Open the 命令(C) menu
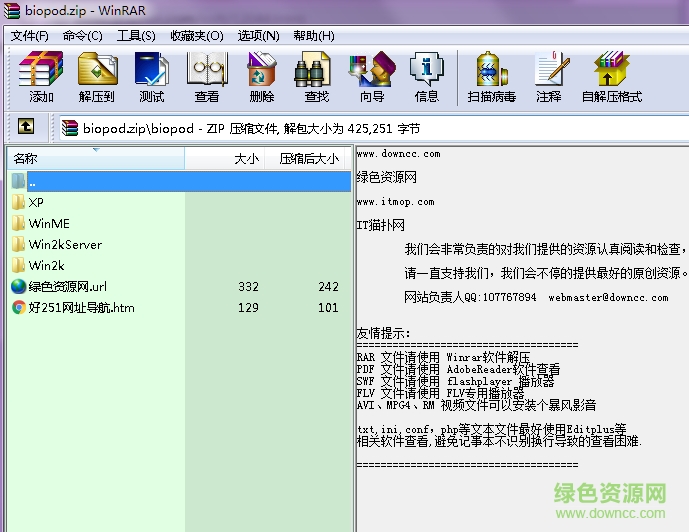The height and width of the screenshot is (532, 689). pyautogui.click(x=83, y=36)
